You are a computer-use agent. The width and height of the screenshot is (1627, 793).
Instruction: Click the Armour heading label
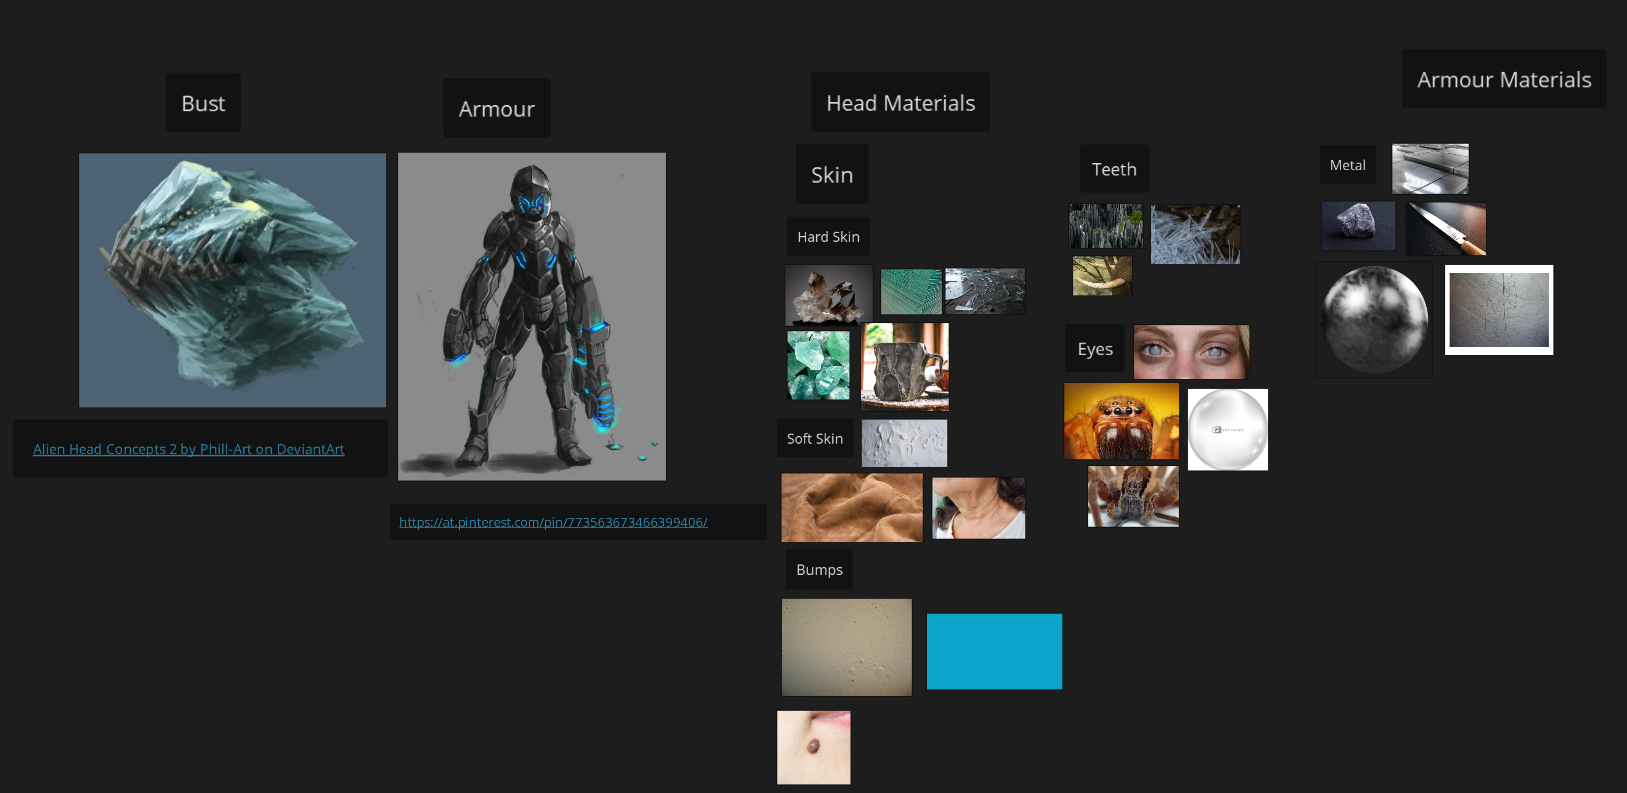pos(497,108)
